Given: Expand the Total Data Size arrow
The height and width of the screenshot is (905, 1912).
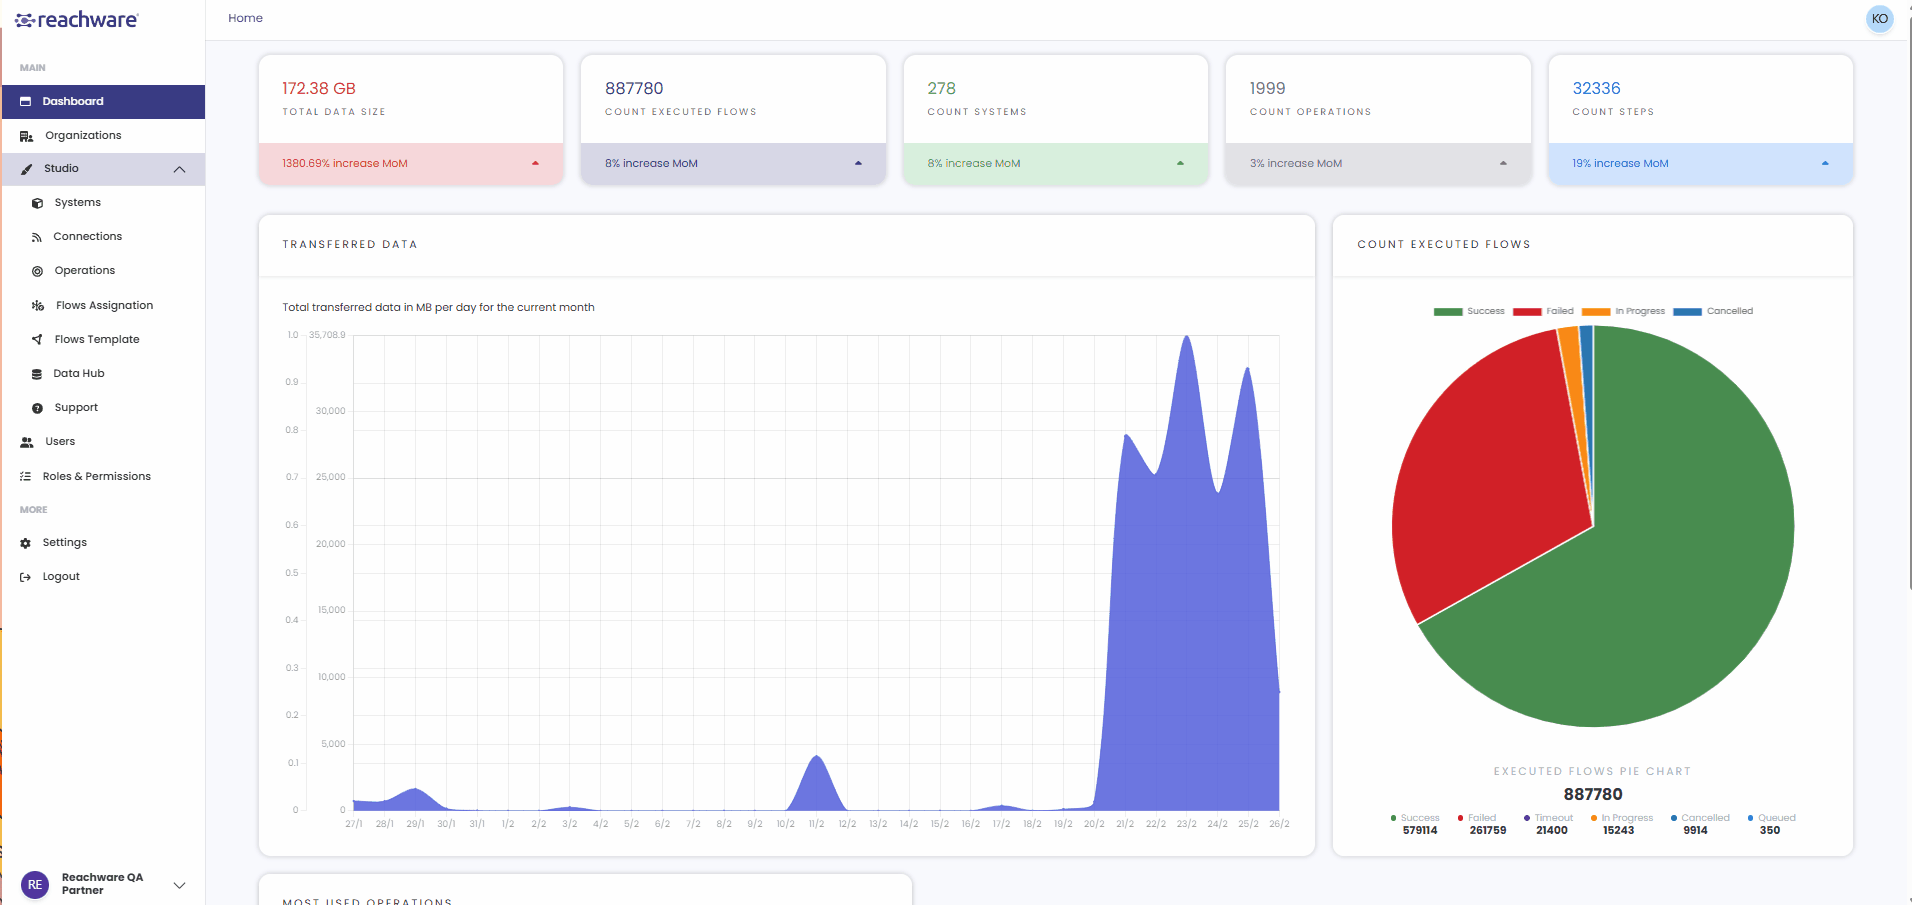Looking at the screenshot, I should [536, 163].
